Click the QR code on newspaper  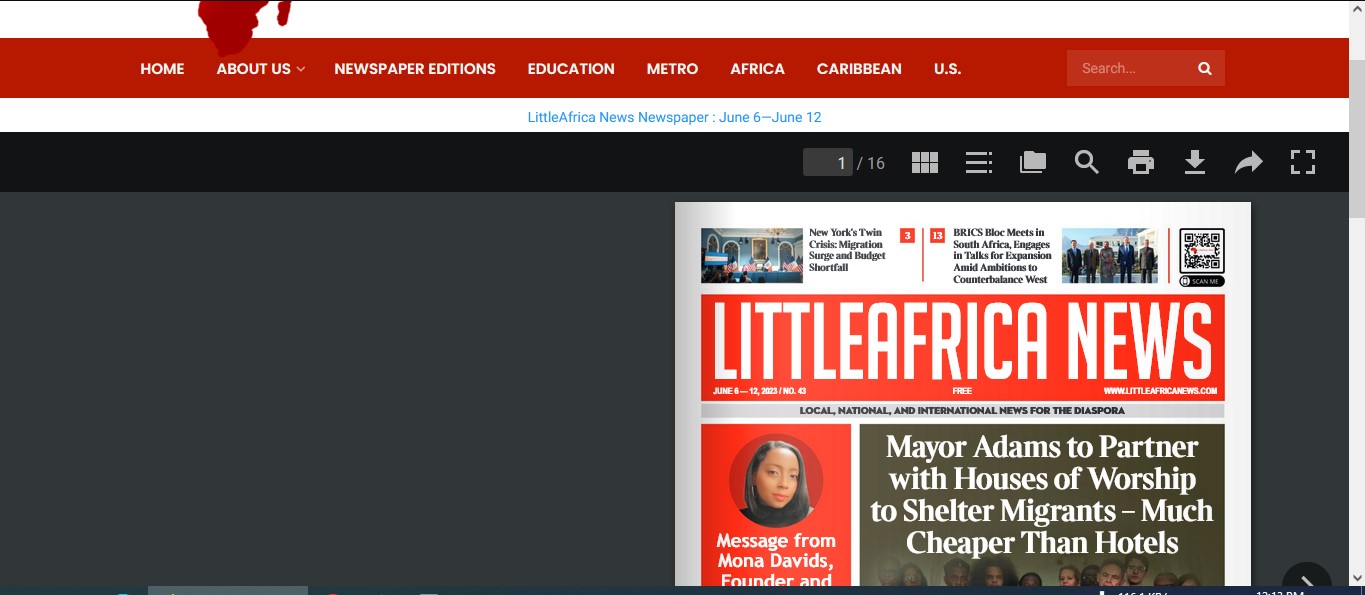pyautogui.click(x=1201, y=252)
